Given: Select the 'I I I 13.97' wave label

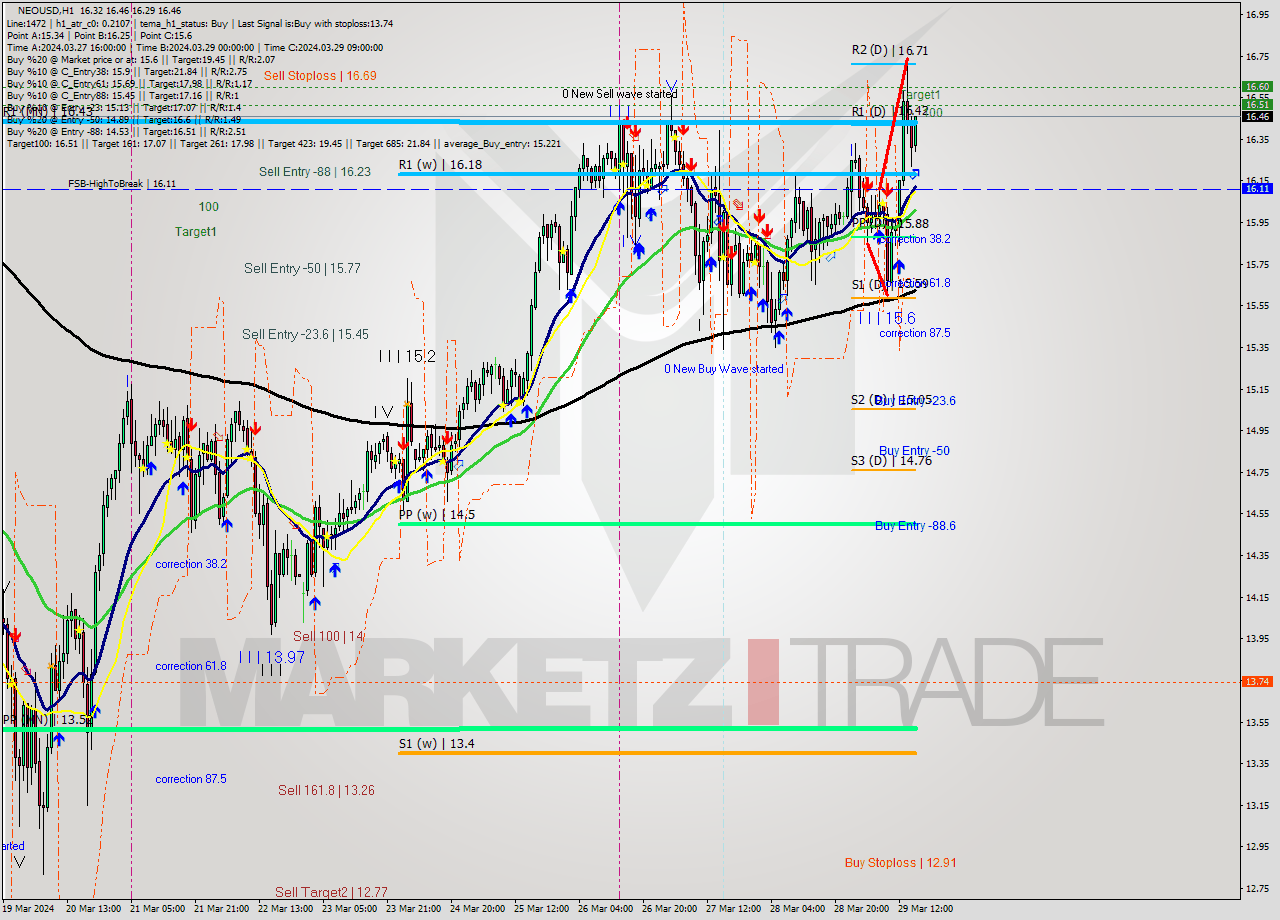Looking at the screenshot, I should (271, 657).
